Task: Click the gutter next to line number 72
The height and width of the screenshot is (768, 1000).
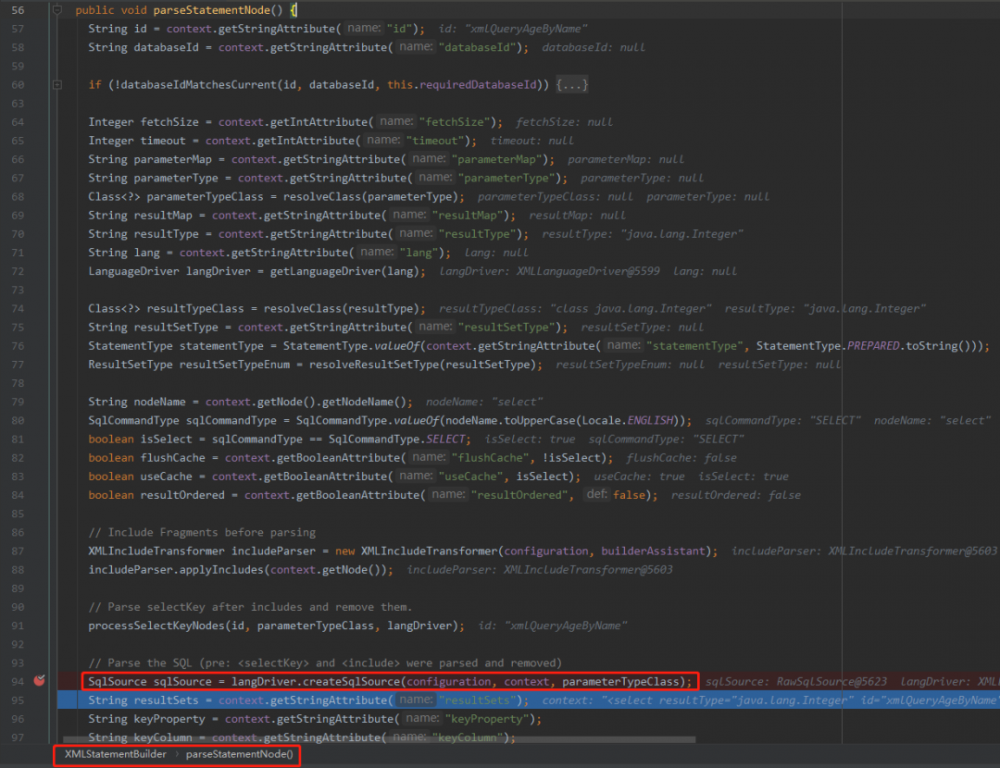Action: (x=40, y=271)
